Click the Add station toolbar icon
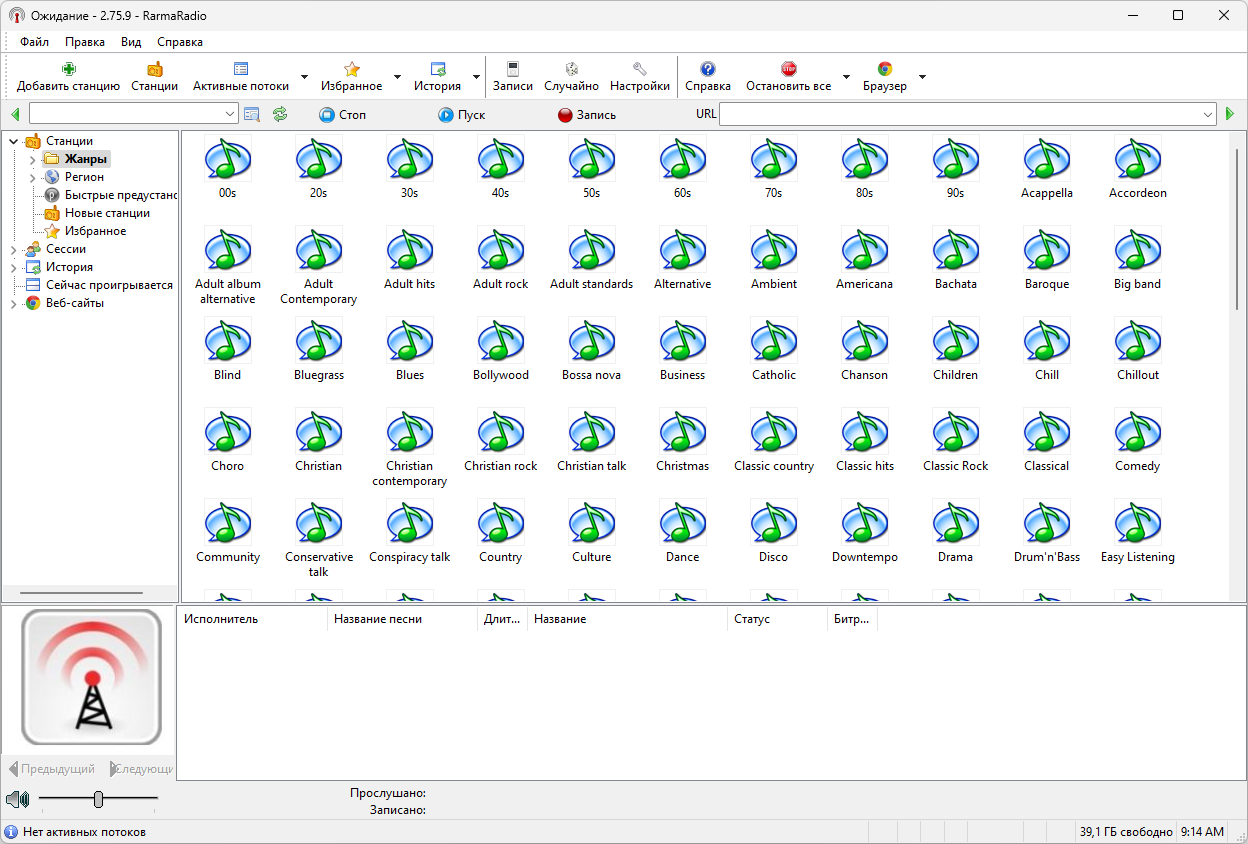The width and height of the screenshot is (1248, 844). click(x=68, y=69)
